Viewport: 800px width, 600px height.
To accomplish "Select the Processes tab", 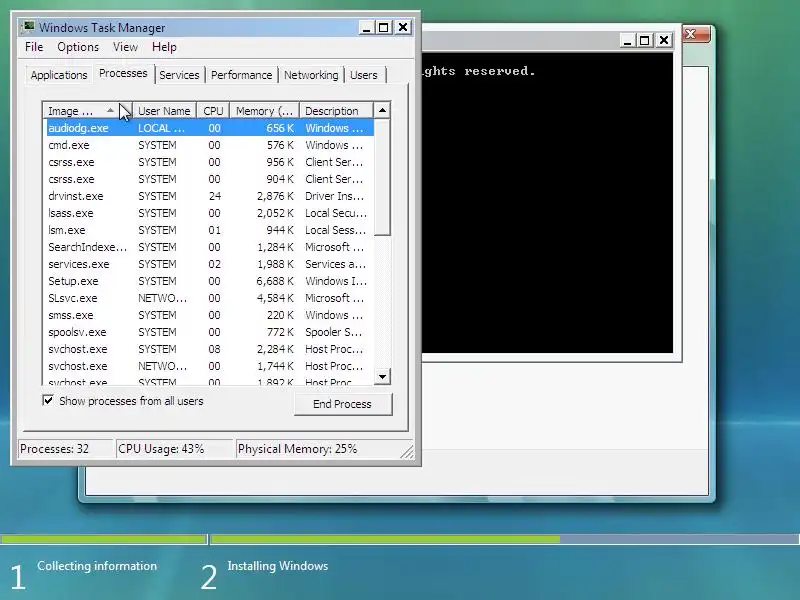I will pos(123,73).
